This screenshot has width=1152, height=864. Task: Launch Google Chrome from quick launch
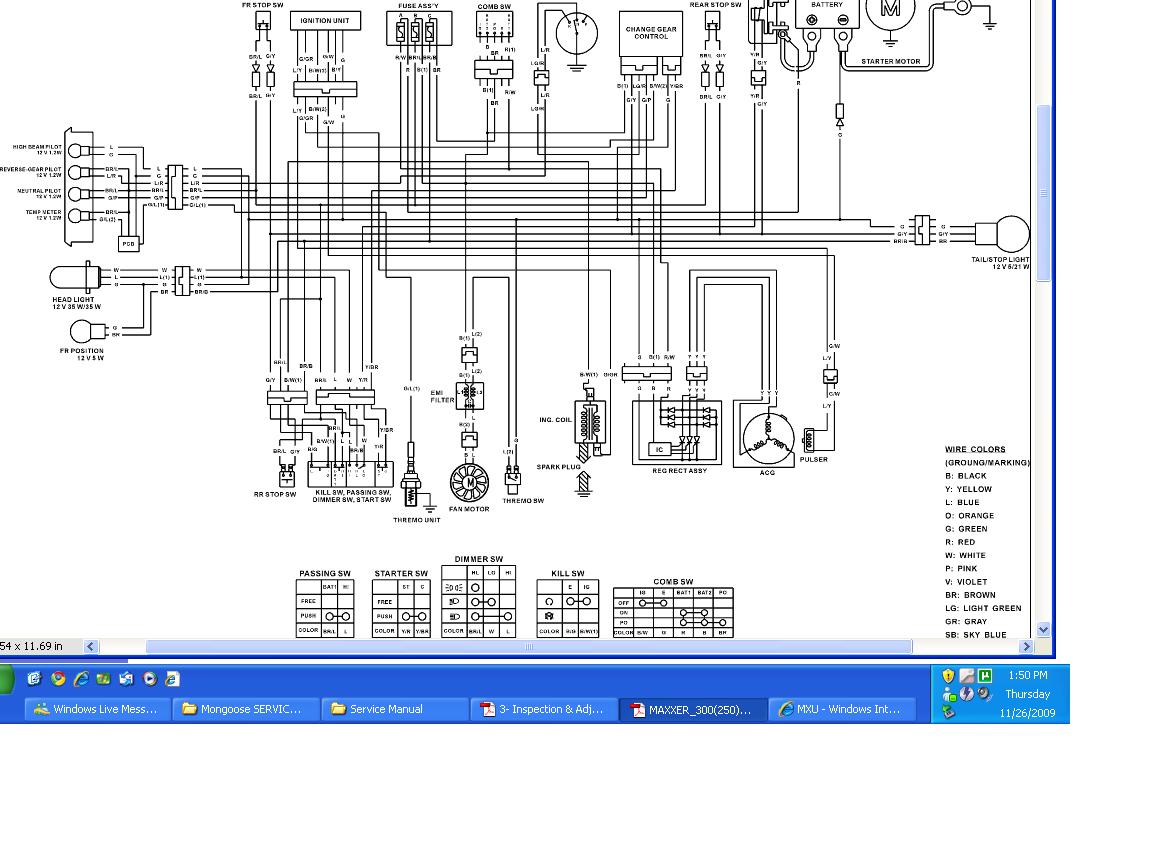(58, 679)
